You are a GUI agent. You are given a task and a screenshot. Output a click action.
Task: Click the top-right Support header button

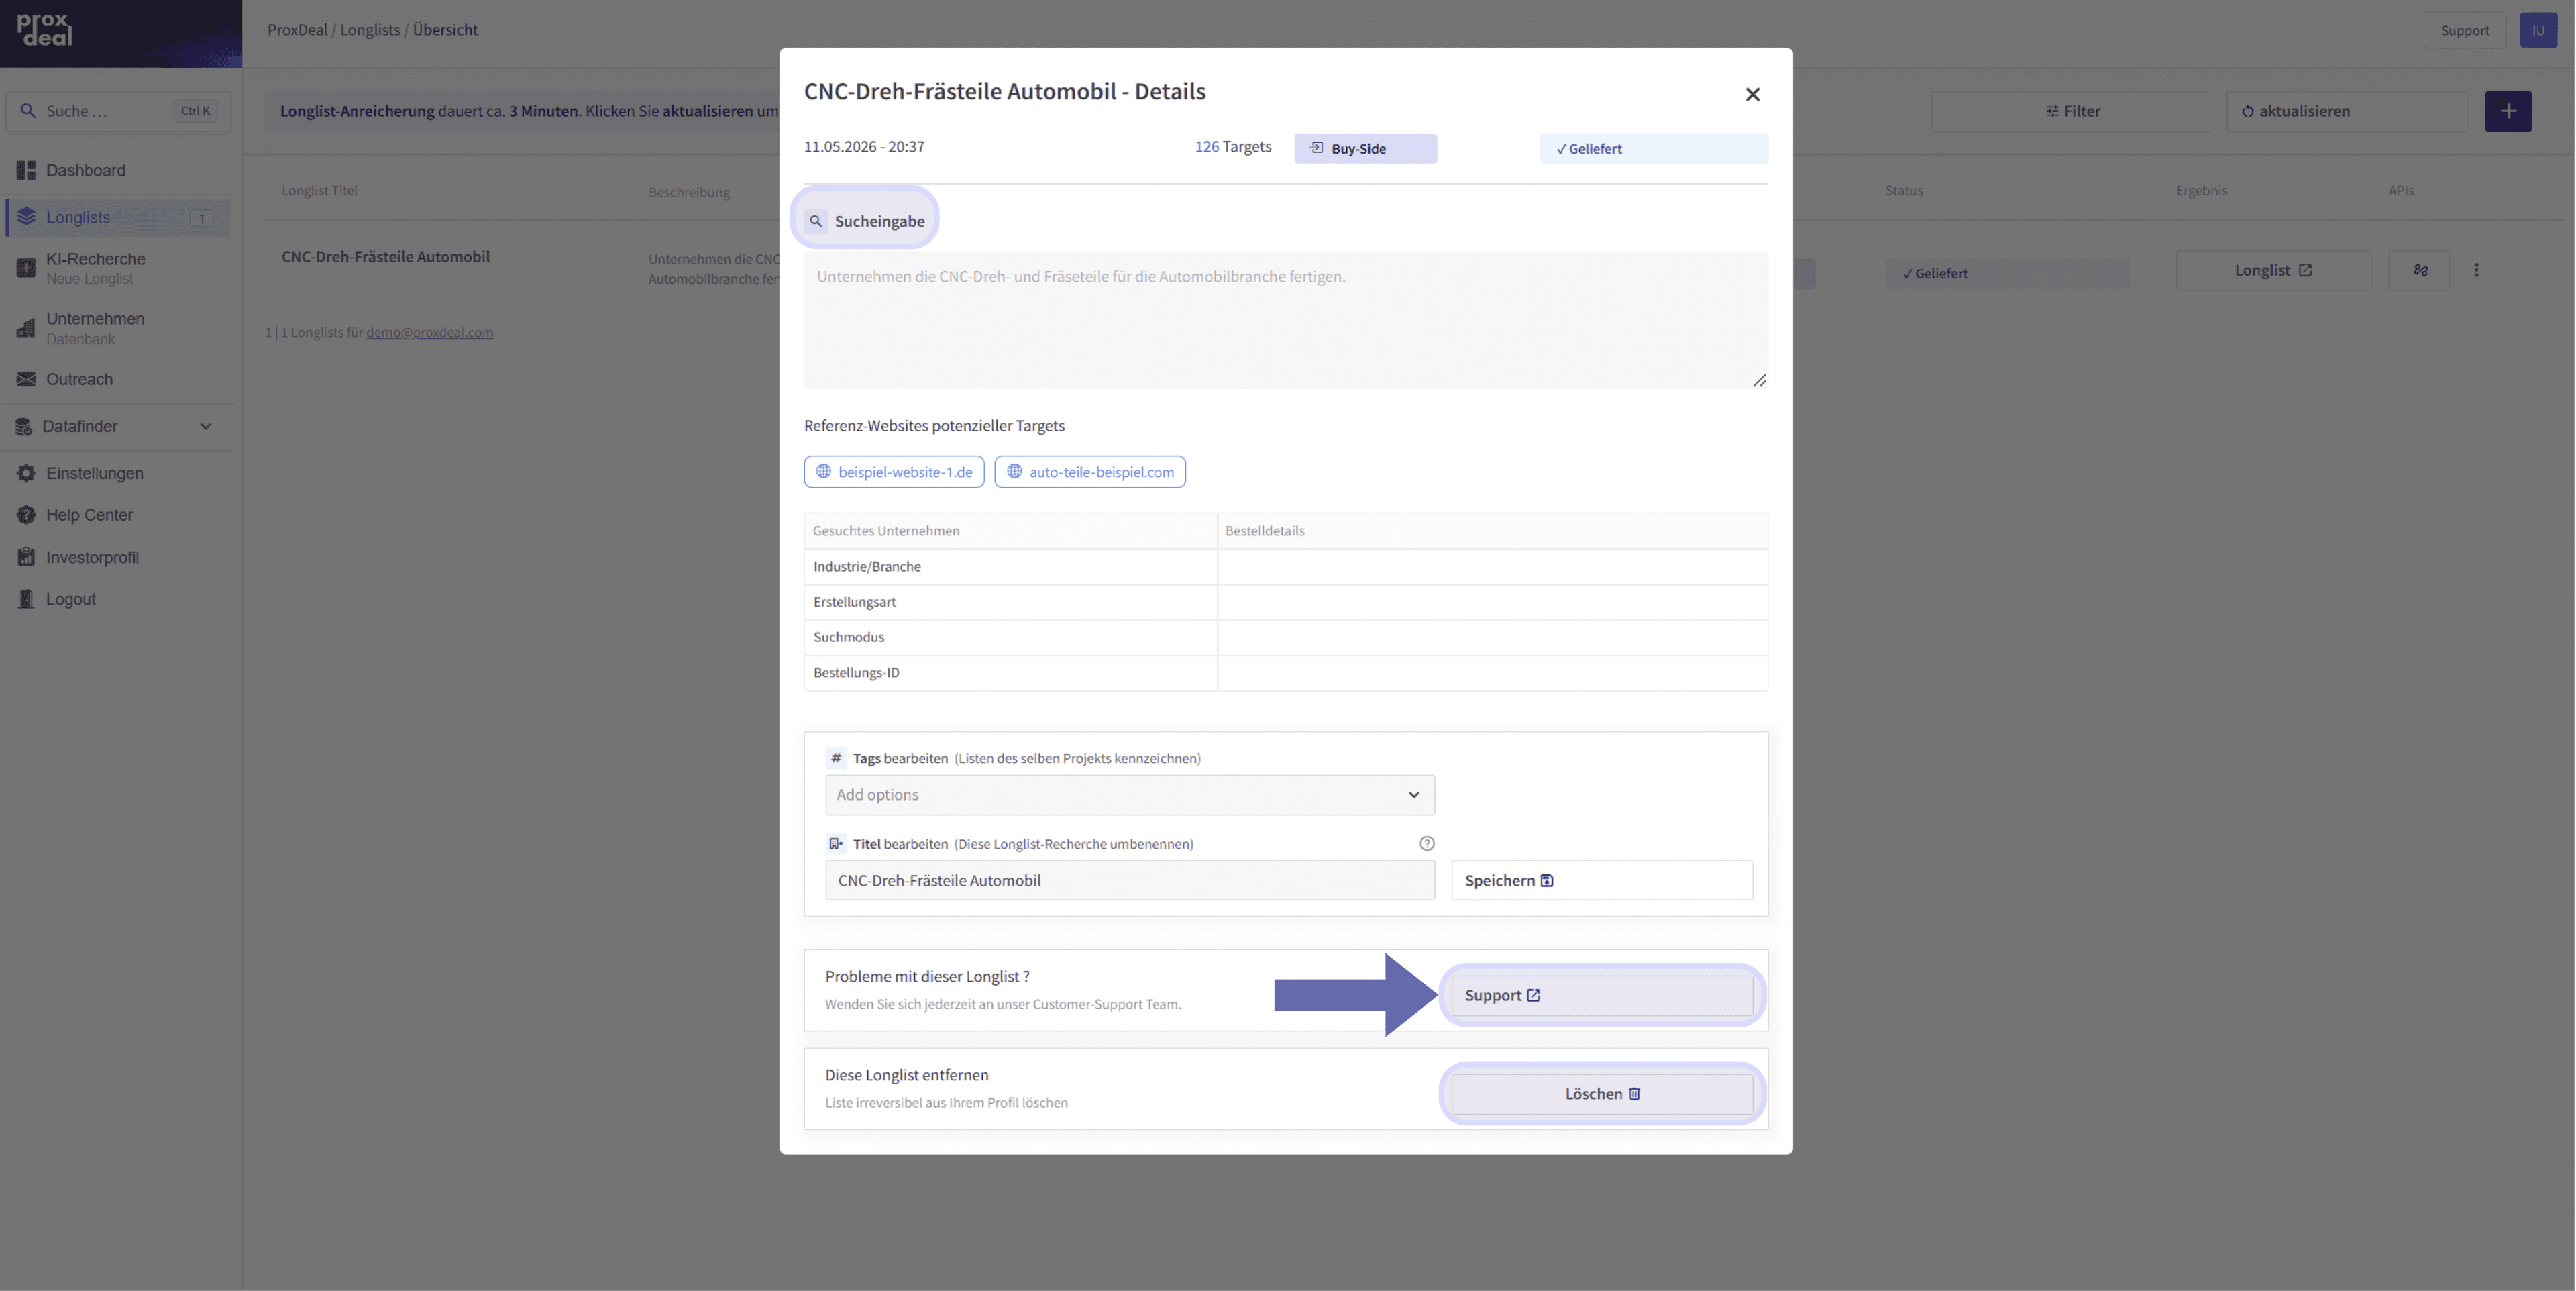coord(2464,30)
